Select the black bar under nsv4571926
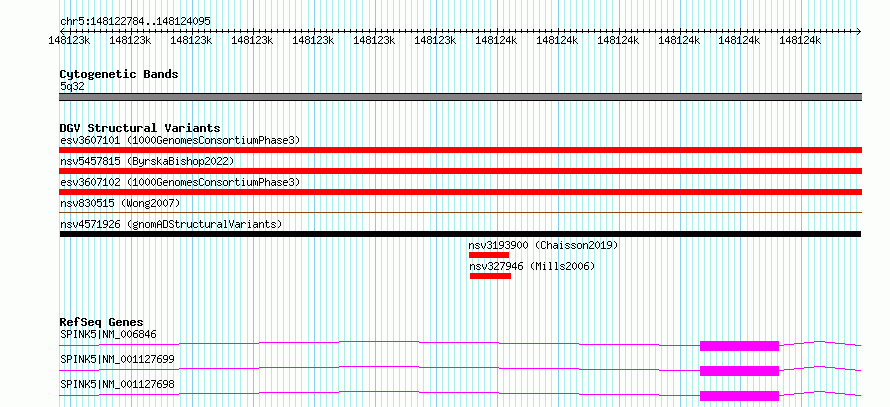 tap(460, 234)
